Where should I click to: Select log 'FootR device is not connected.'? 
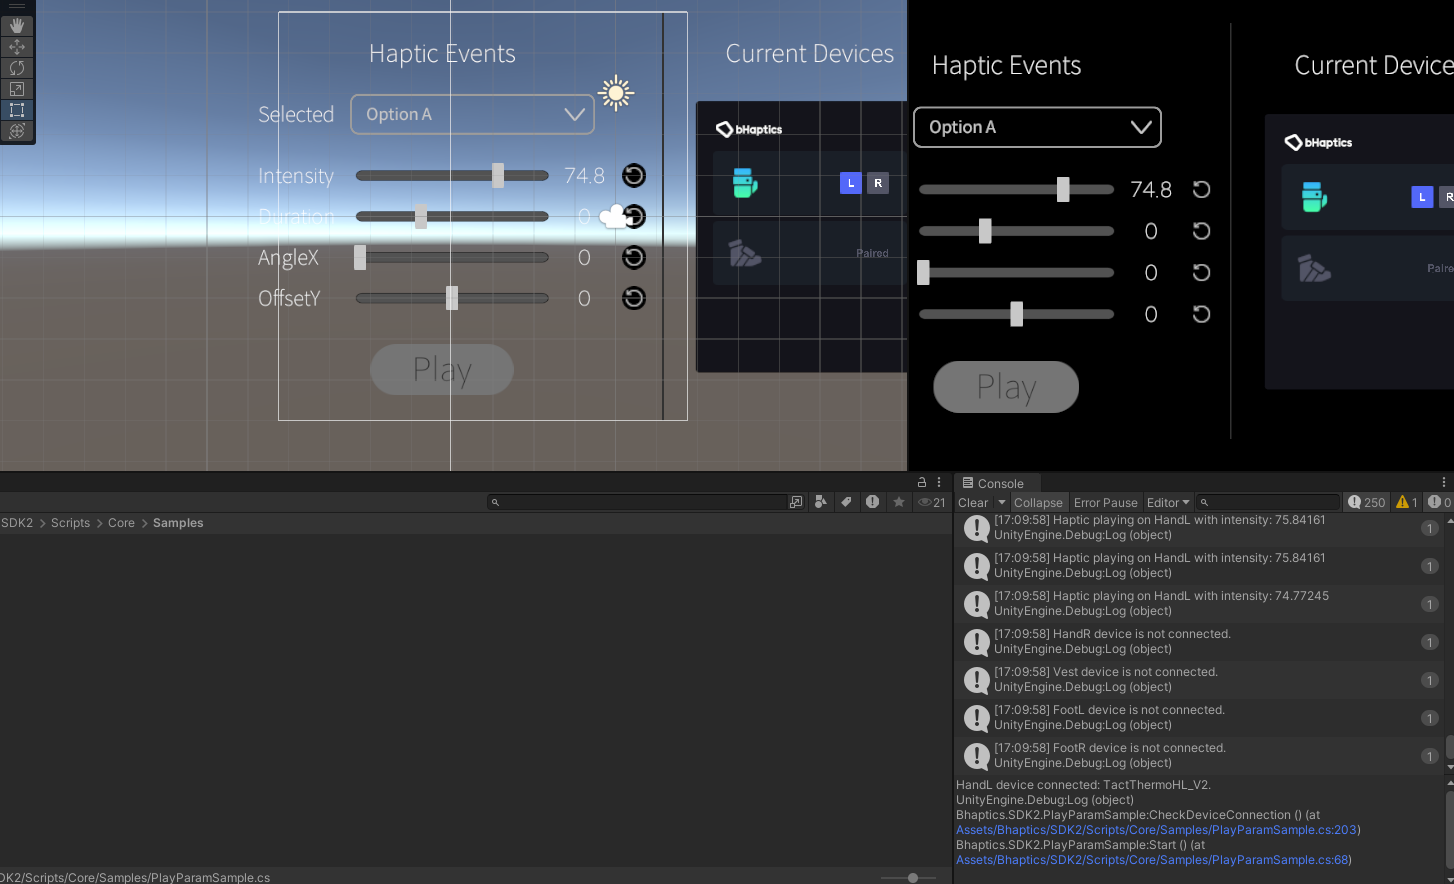pos(1200,756)
